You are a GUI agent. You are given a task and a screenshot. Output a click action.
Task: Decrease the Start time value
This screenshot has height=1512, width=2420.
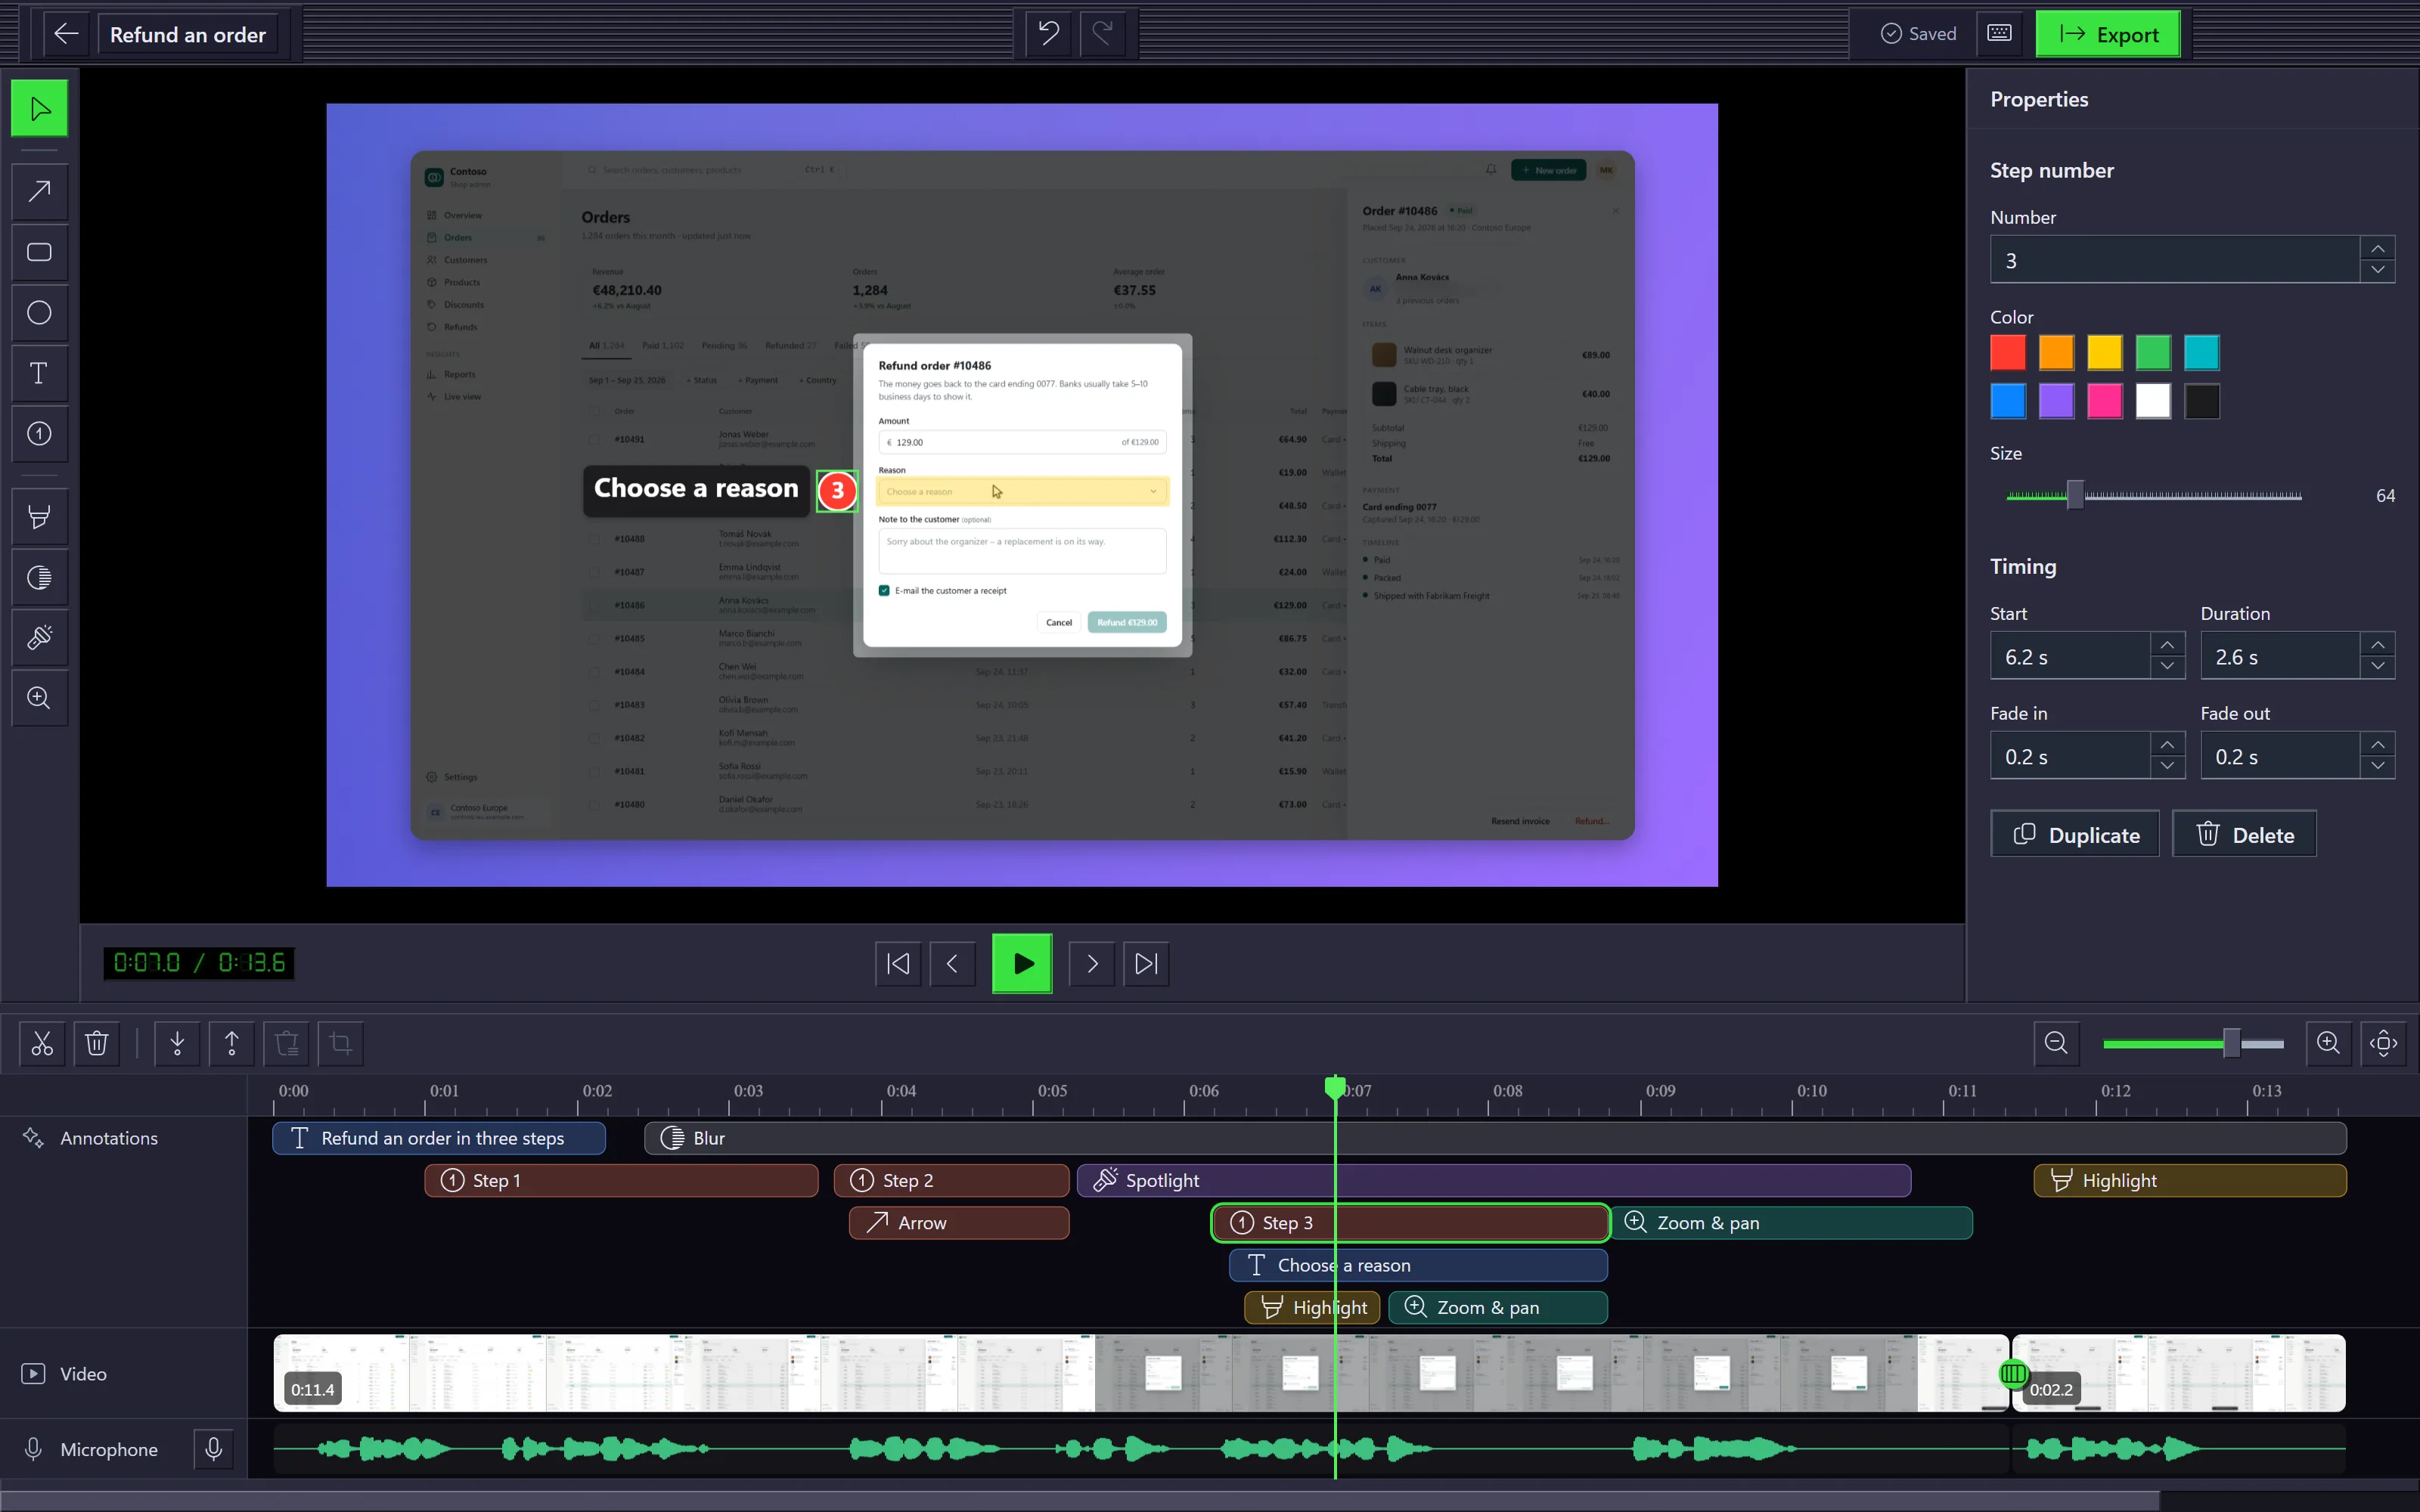(2167, 667)
